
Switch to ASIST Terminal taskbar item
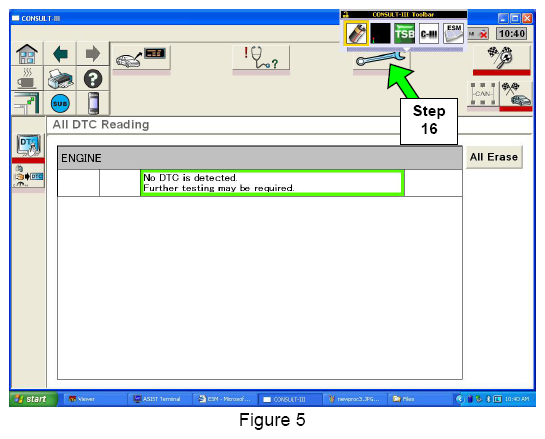[159, 399]
